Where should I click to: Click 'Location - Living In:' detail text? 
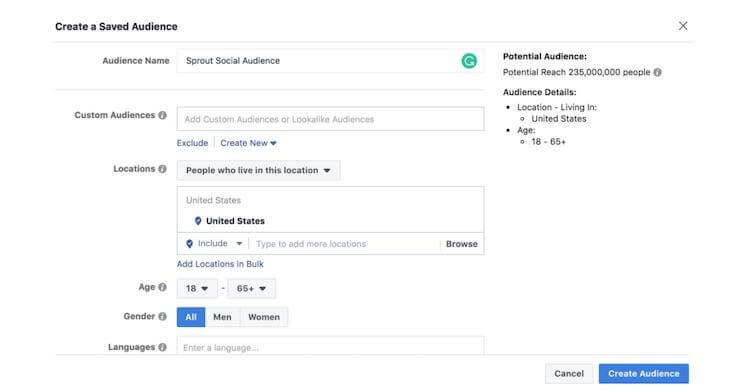click(x=557, y=107)
